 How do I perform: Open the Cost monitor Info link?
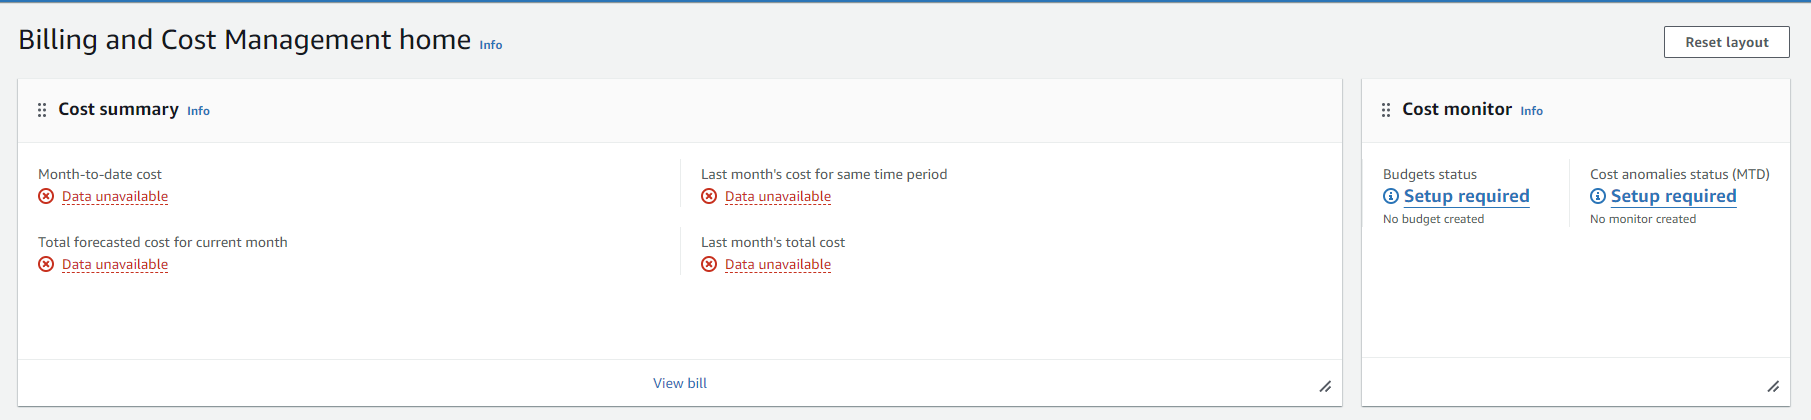pos(1531,111)
